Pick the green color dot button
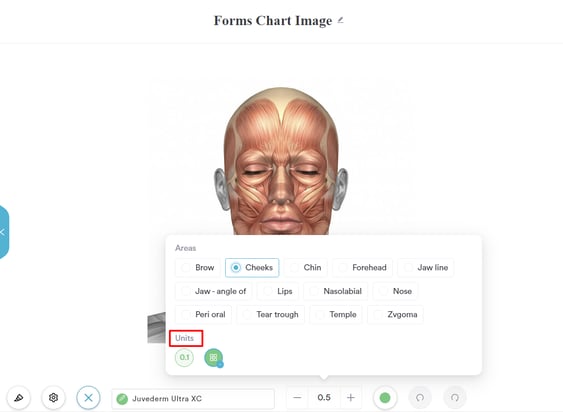The image size is (563, 412). pyautogui.click(x=385, y=398)
